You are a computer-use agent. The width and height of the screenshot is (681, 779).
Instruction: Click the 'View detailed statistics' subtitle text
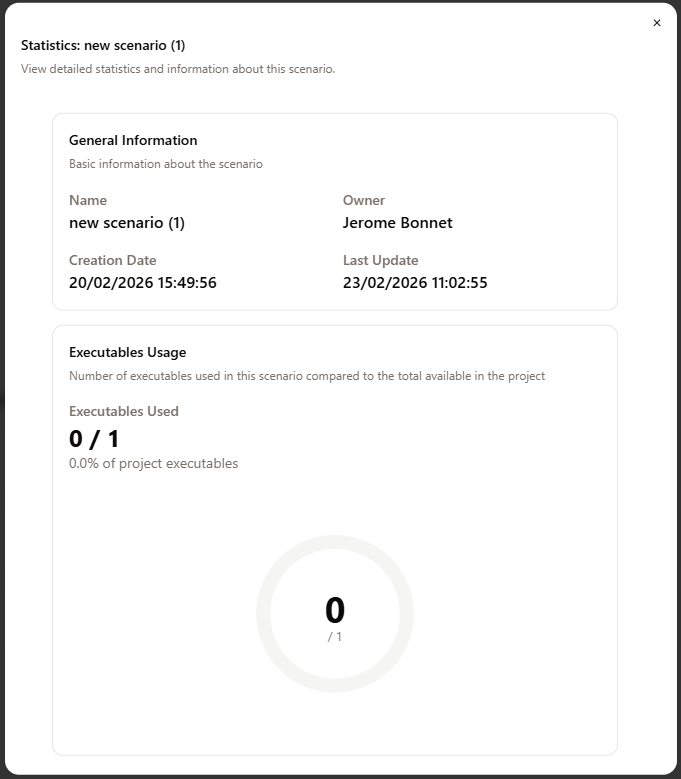[x=178, y=69]
